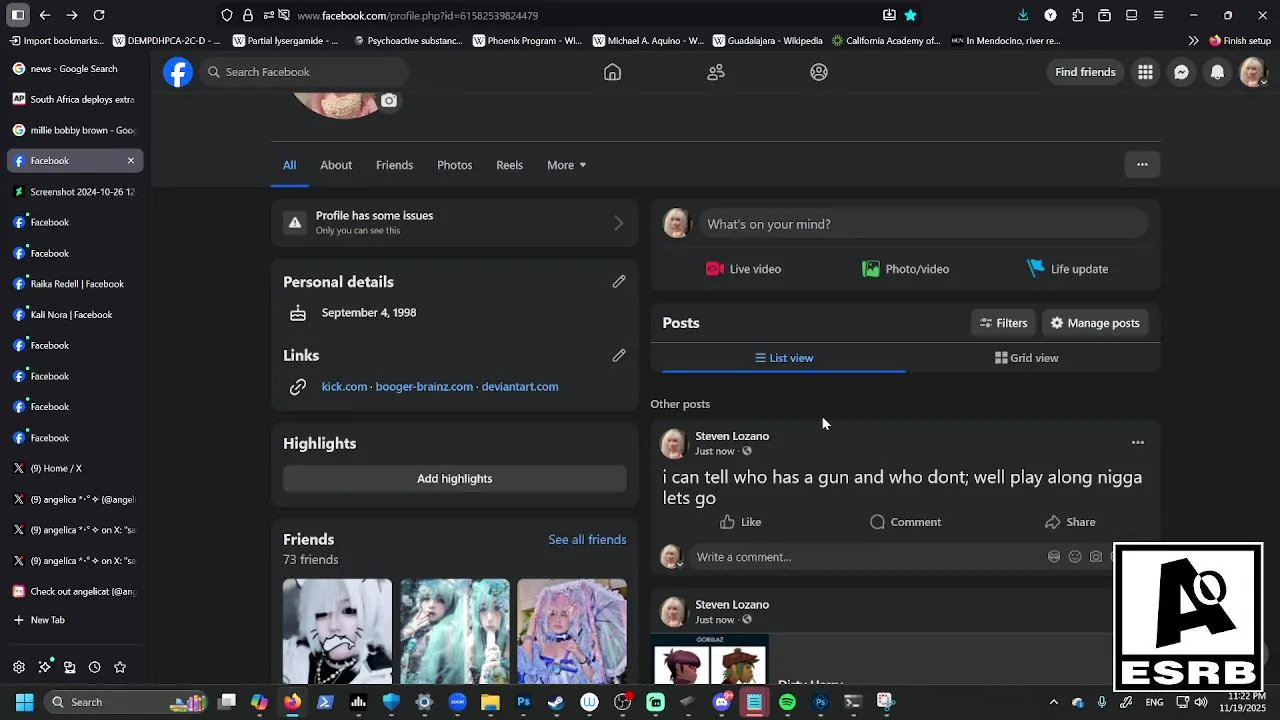
Task: Attach photo in the comment box
Action: click(1096, 557)
